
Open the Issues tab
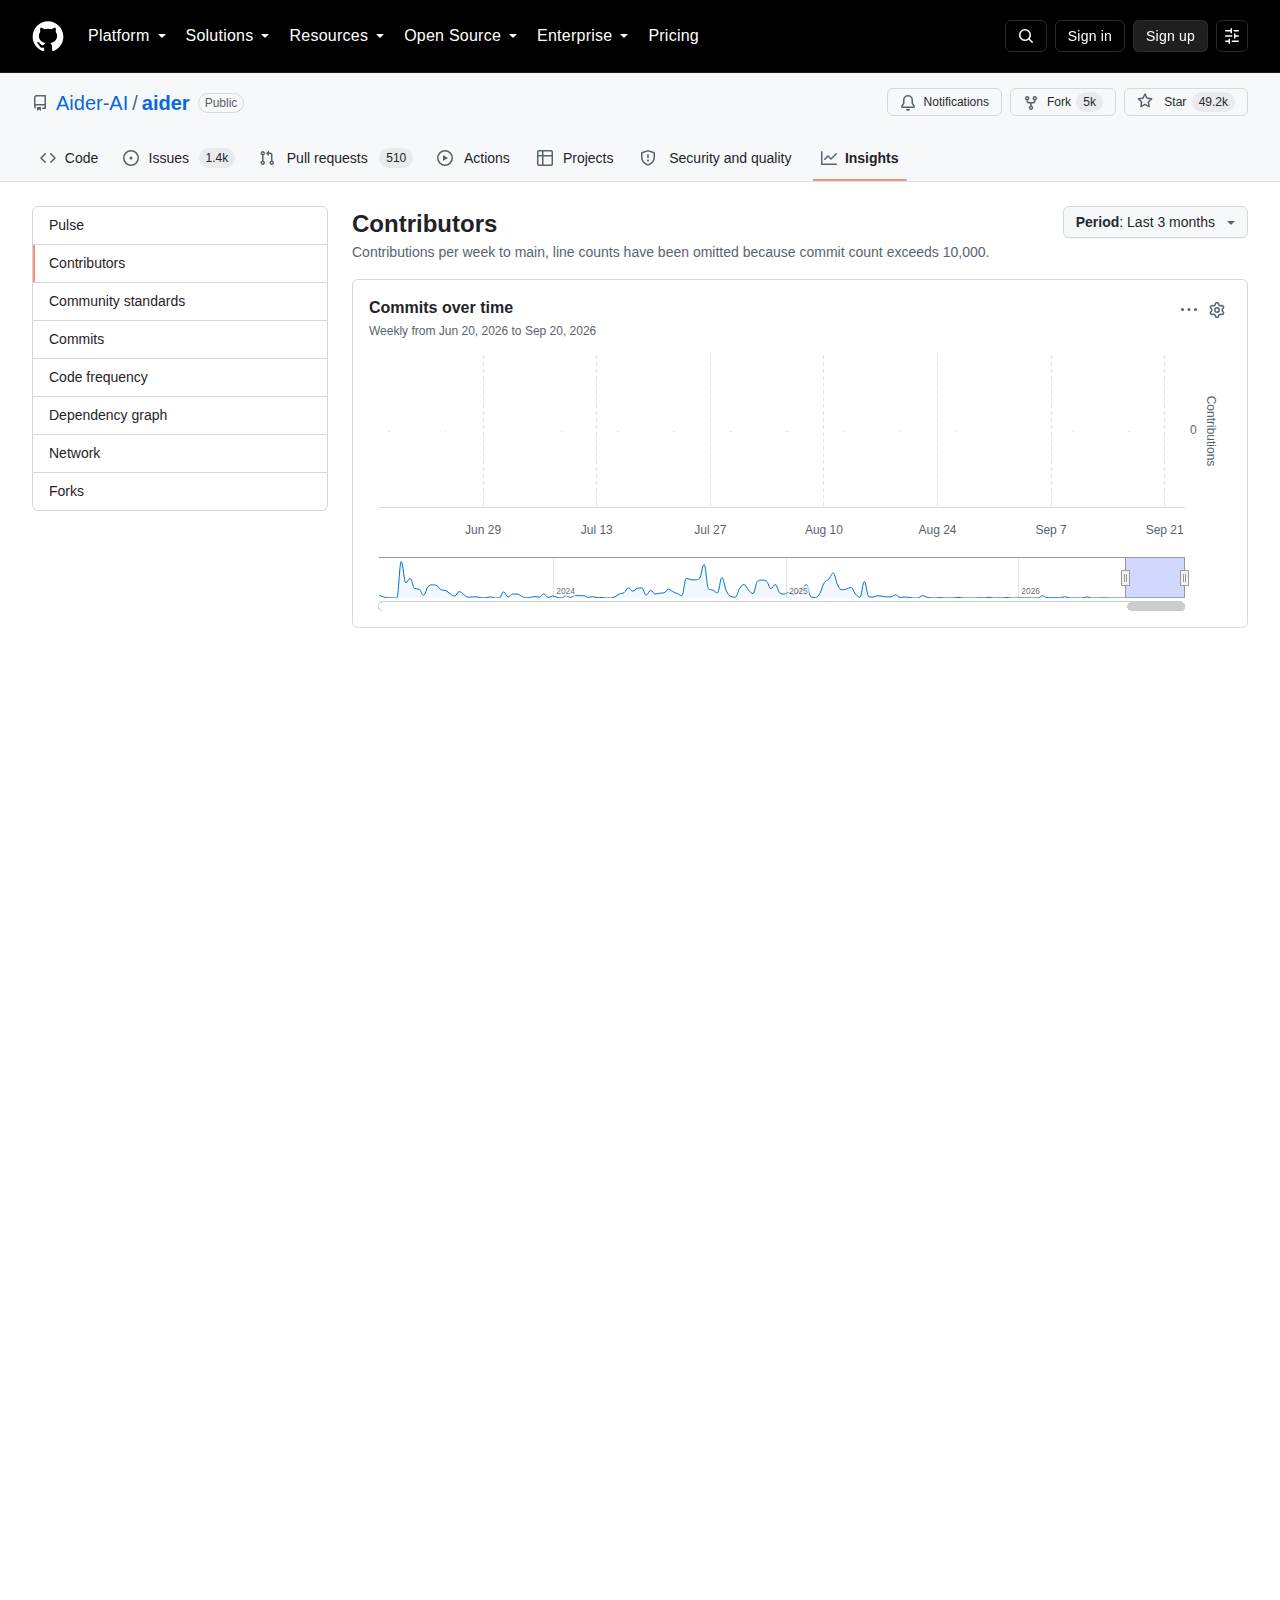[x=178, y=158]
